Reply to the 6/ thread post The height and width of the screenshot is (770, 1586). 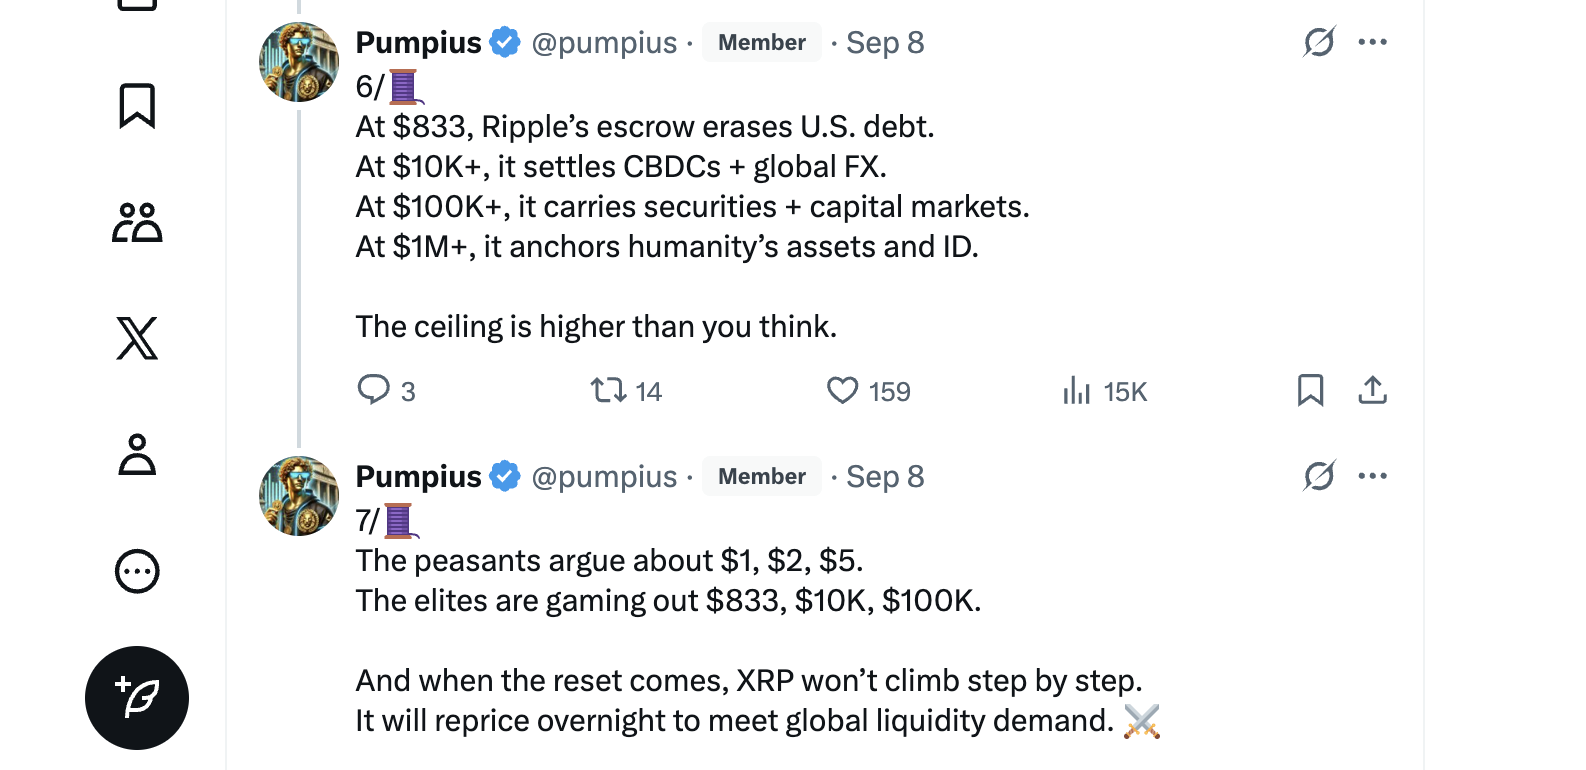[374, 390]
